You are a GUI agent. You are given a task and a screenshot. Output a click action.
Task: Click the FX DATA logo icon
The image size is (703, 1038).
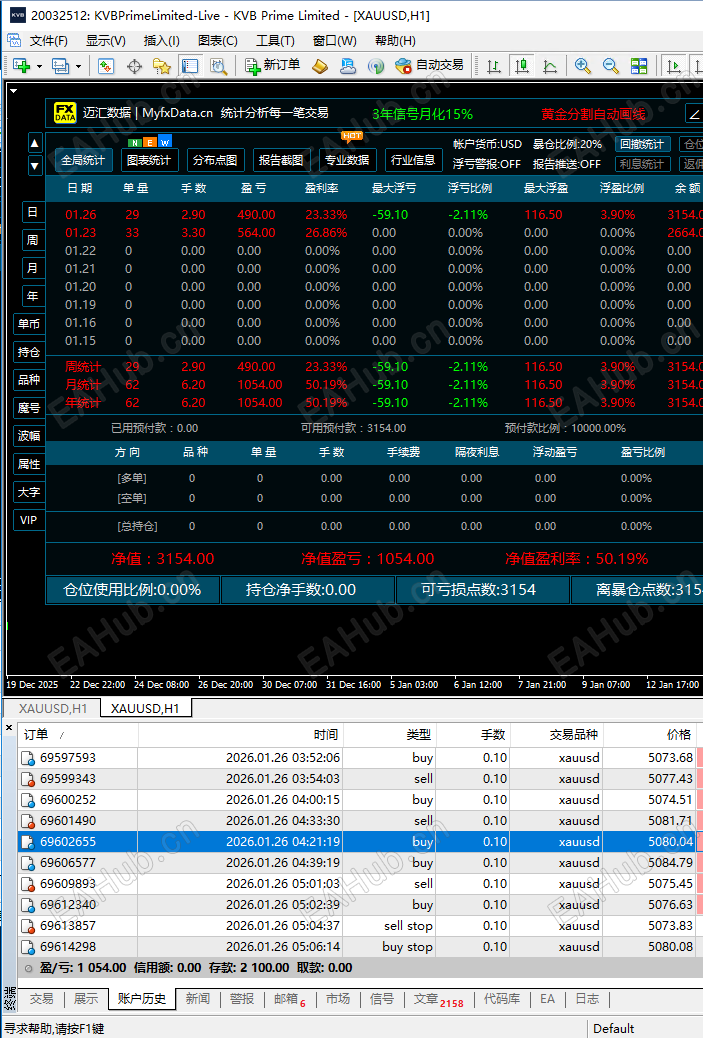65,113
